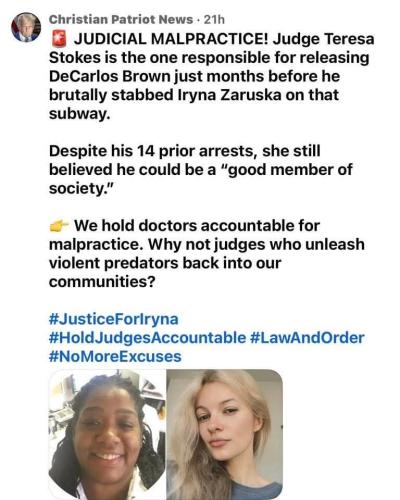View the left photo of smiling woman

pyautogui.click(x=107, y=434)
